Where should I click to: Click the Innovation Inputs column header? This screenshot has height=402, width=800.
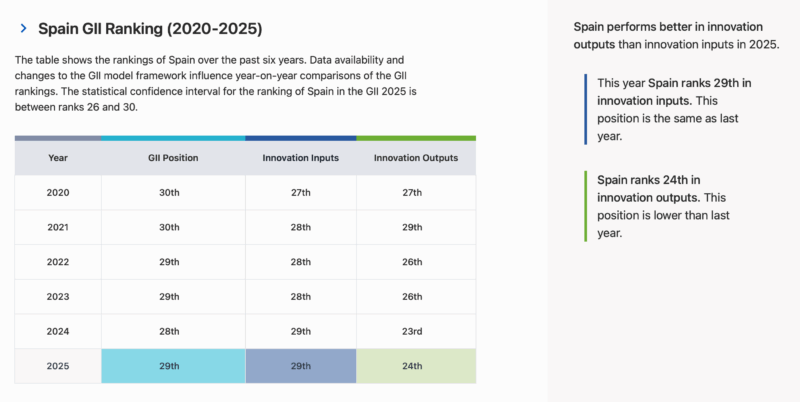(300, 158)
